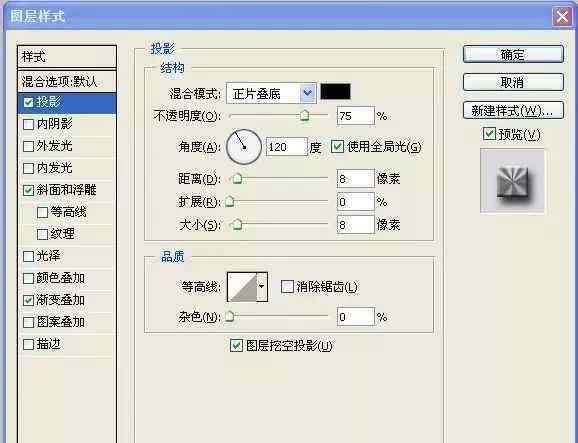
Task: Uncheck 图层挖空投影 option
Action: (236, 345)
